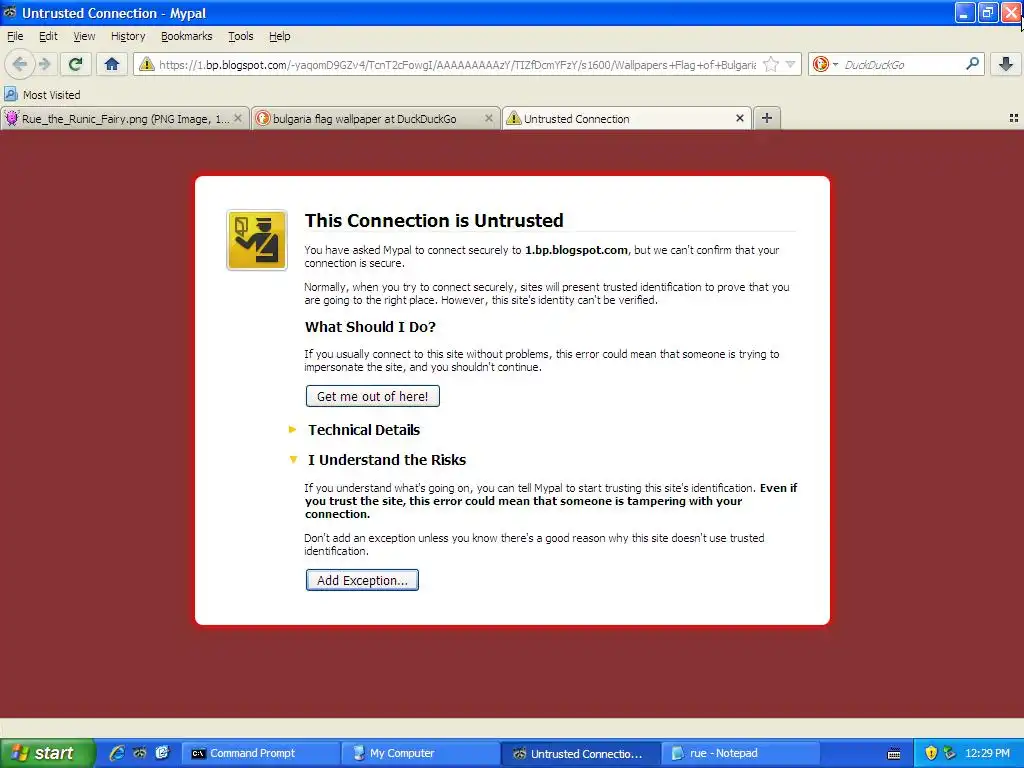Close the bulgaria flag wallpaper tab
The image size is (1024, 768).
488,118
